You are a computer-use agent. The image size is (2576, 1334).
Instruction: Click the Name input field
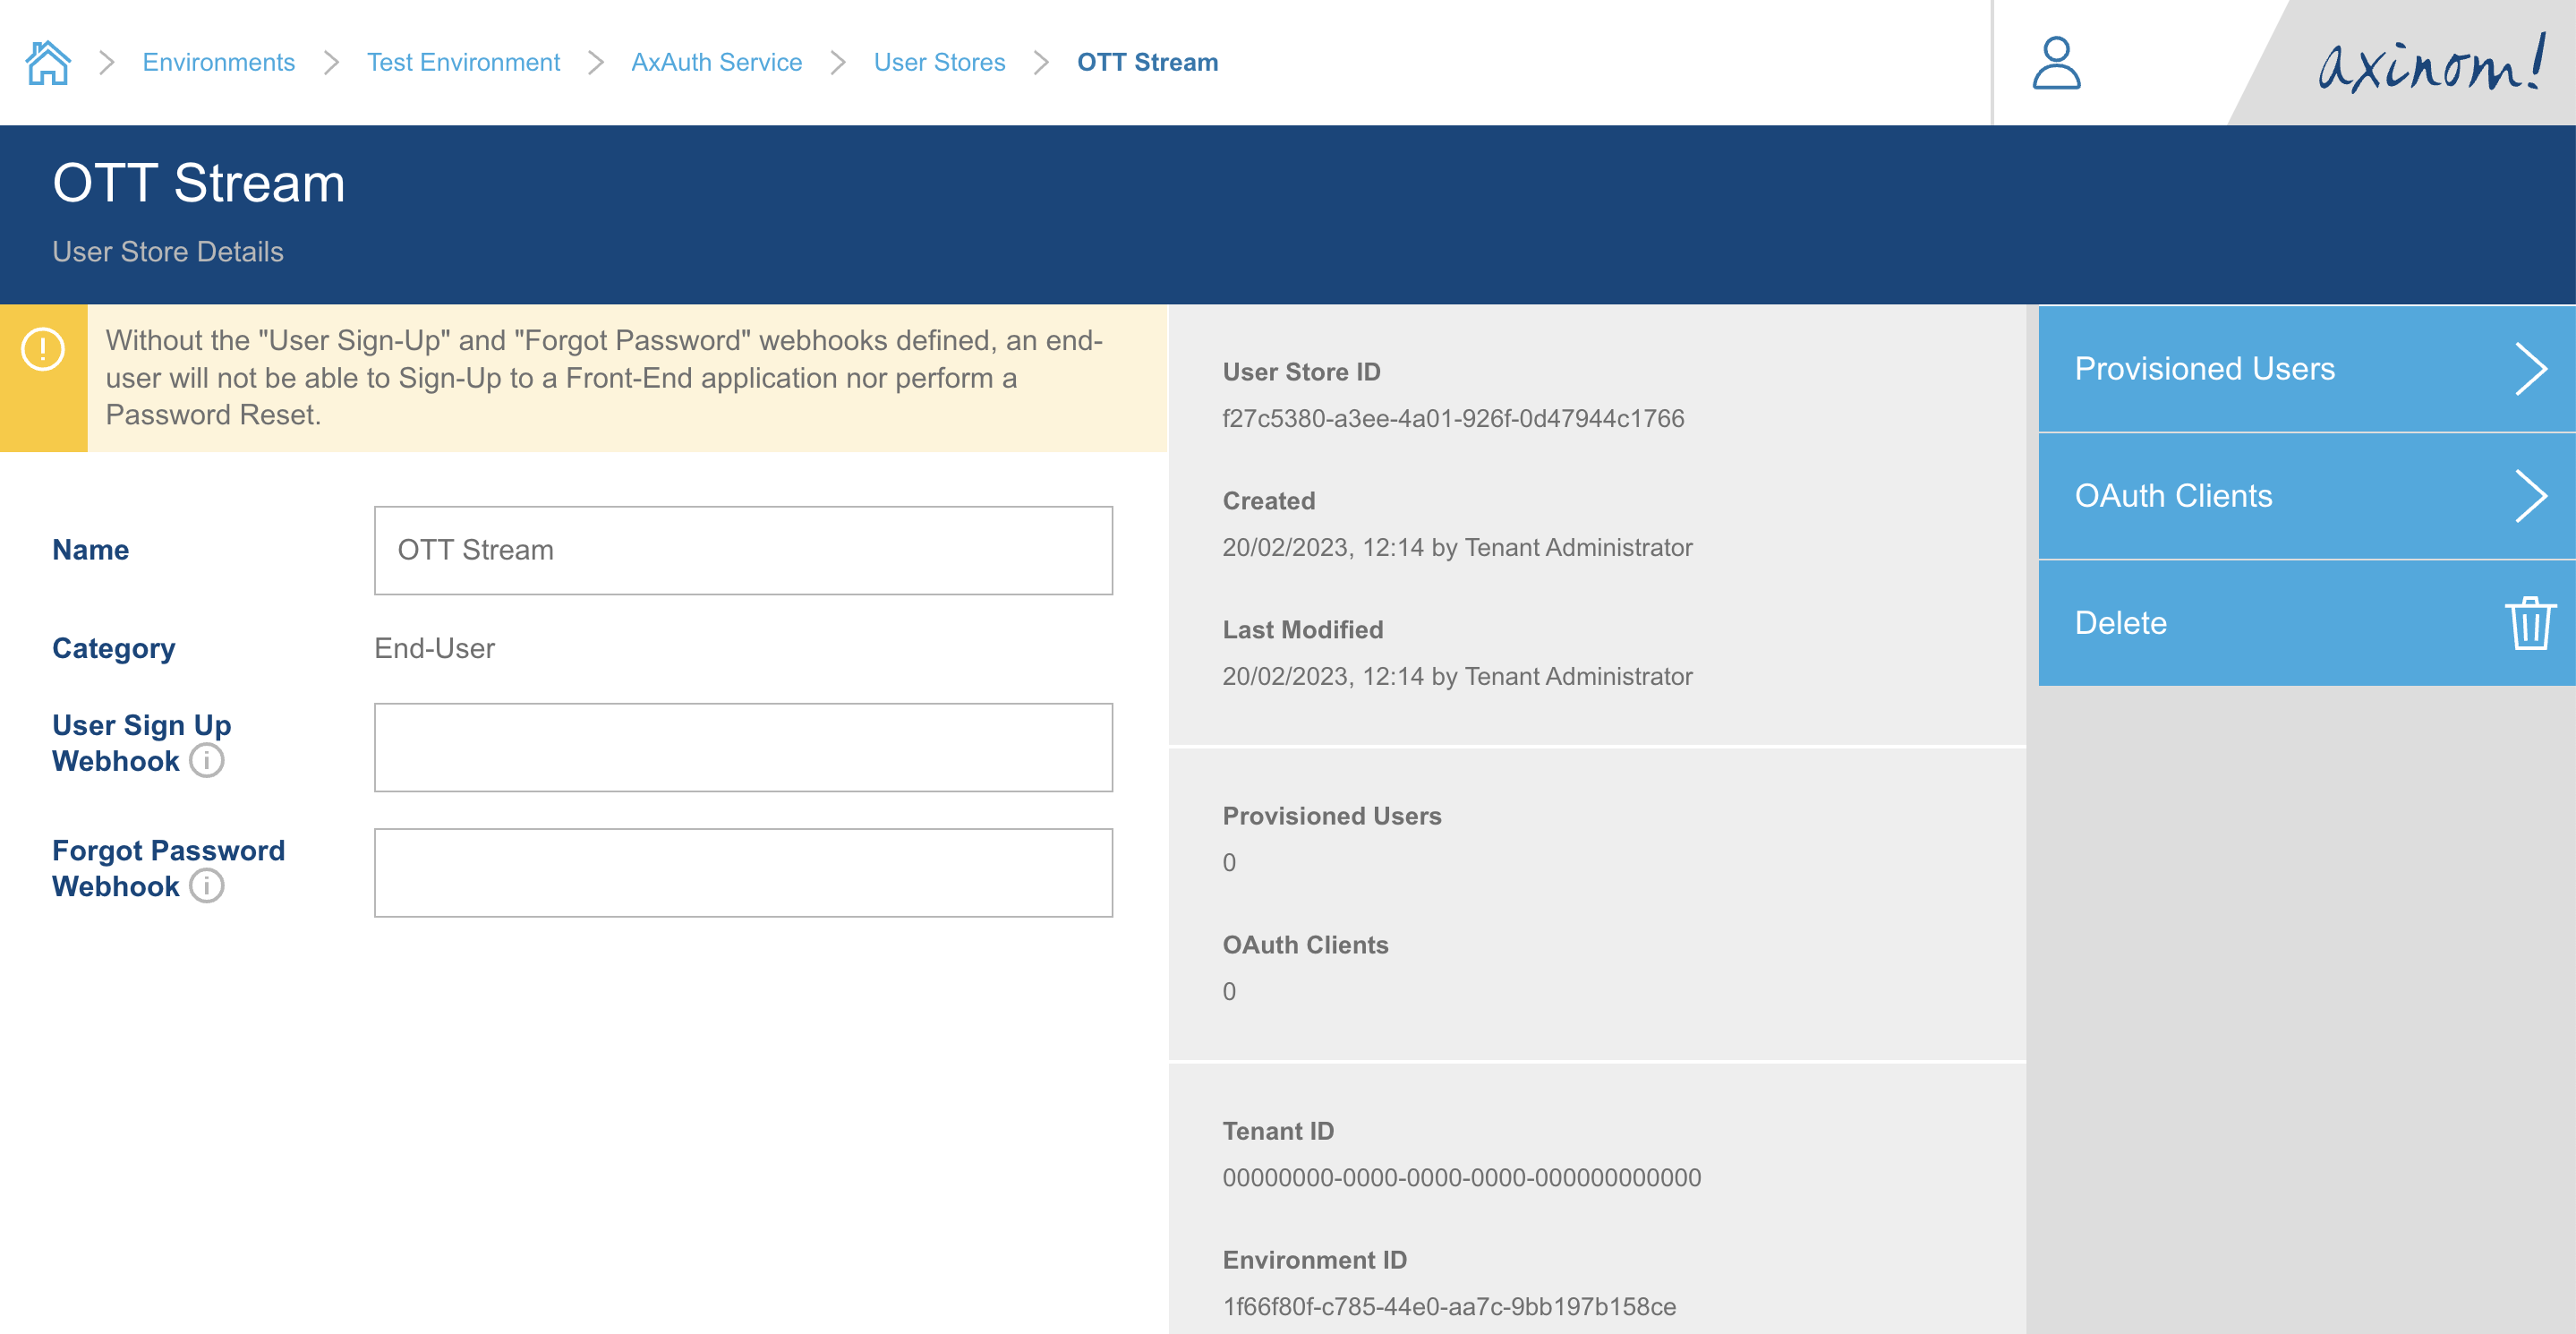coord(743,550)
